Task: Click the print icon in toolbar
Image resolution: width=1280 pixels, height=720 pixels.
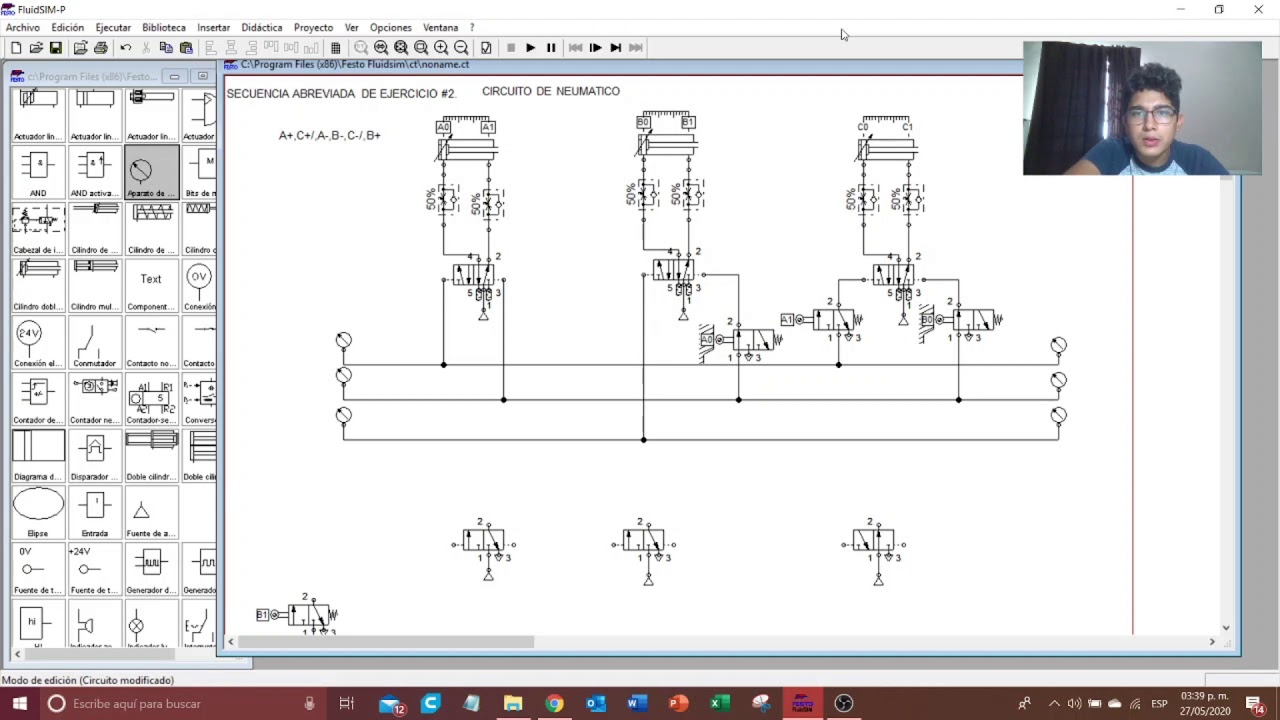Action: pyautogui.click(x=100, y=47)
